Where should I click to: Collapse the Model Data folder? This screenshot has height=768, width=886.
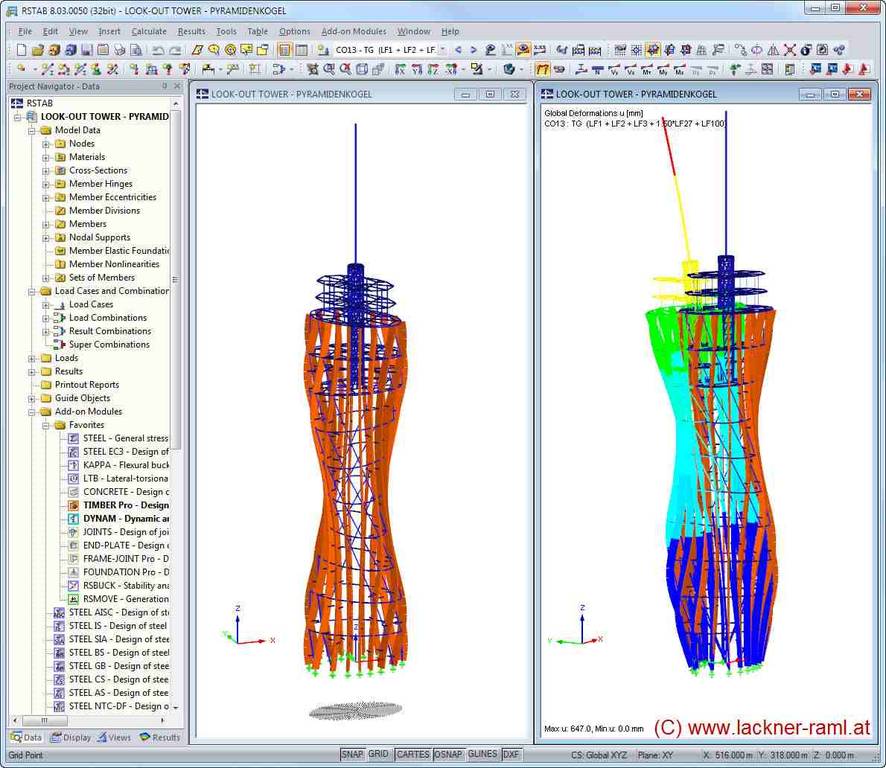click(x=32, y=131)
